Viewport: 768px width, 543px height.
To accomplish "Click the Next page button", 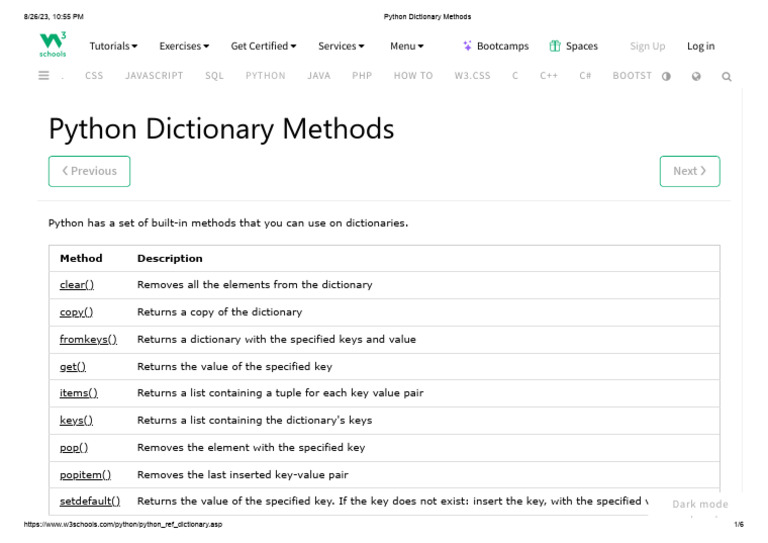I will click(x=689, y=171).
